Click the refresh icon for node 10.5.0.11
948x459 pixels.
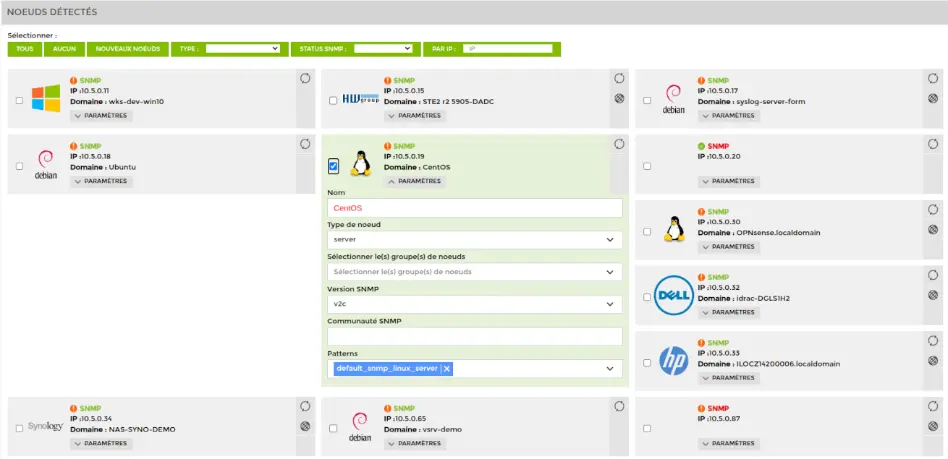click(x=304, y=78)
